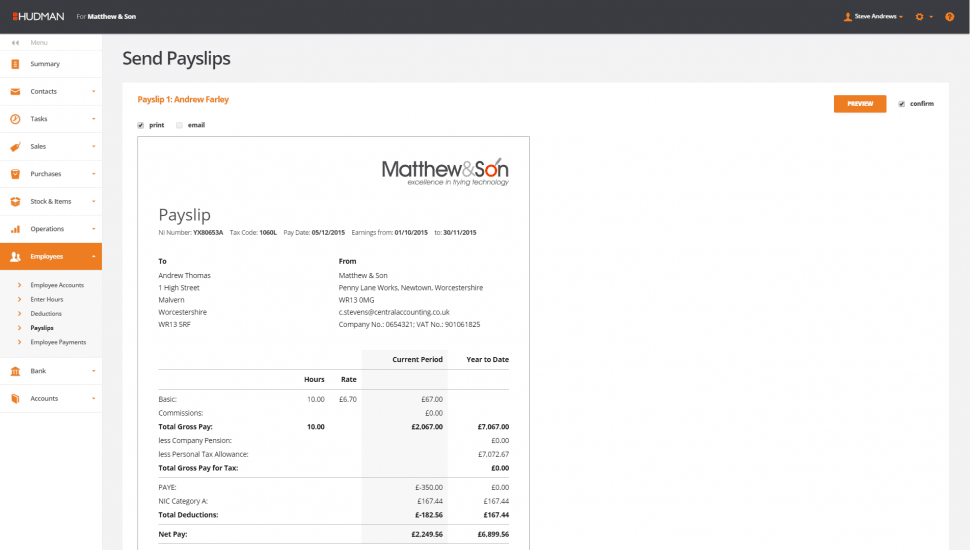Click the Stock & Items box icon

click(15, 201)
